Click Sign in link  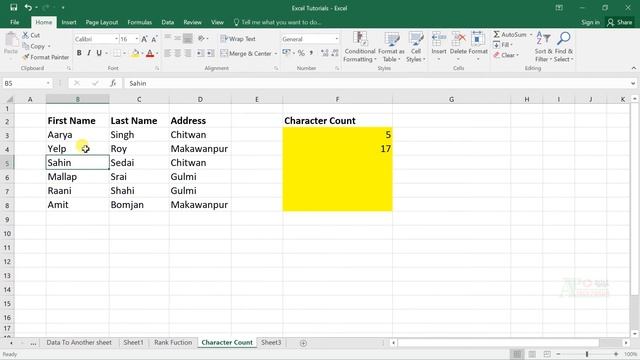pos(590,22)
